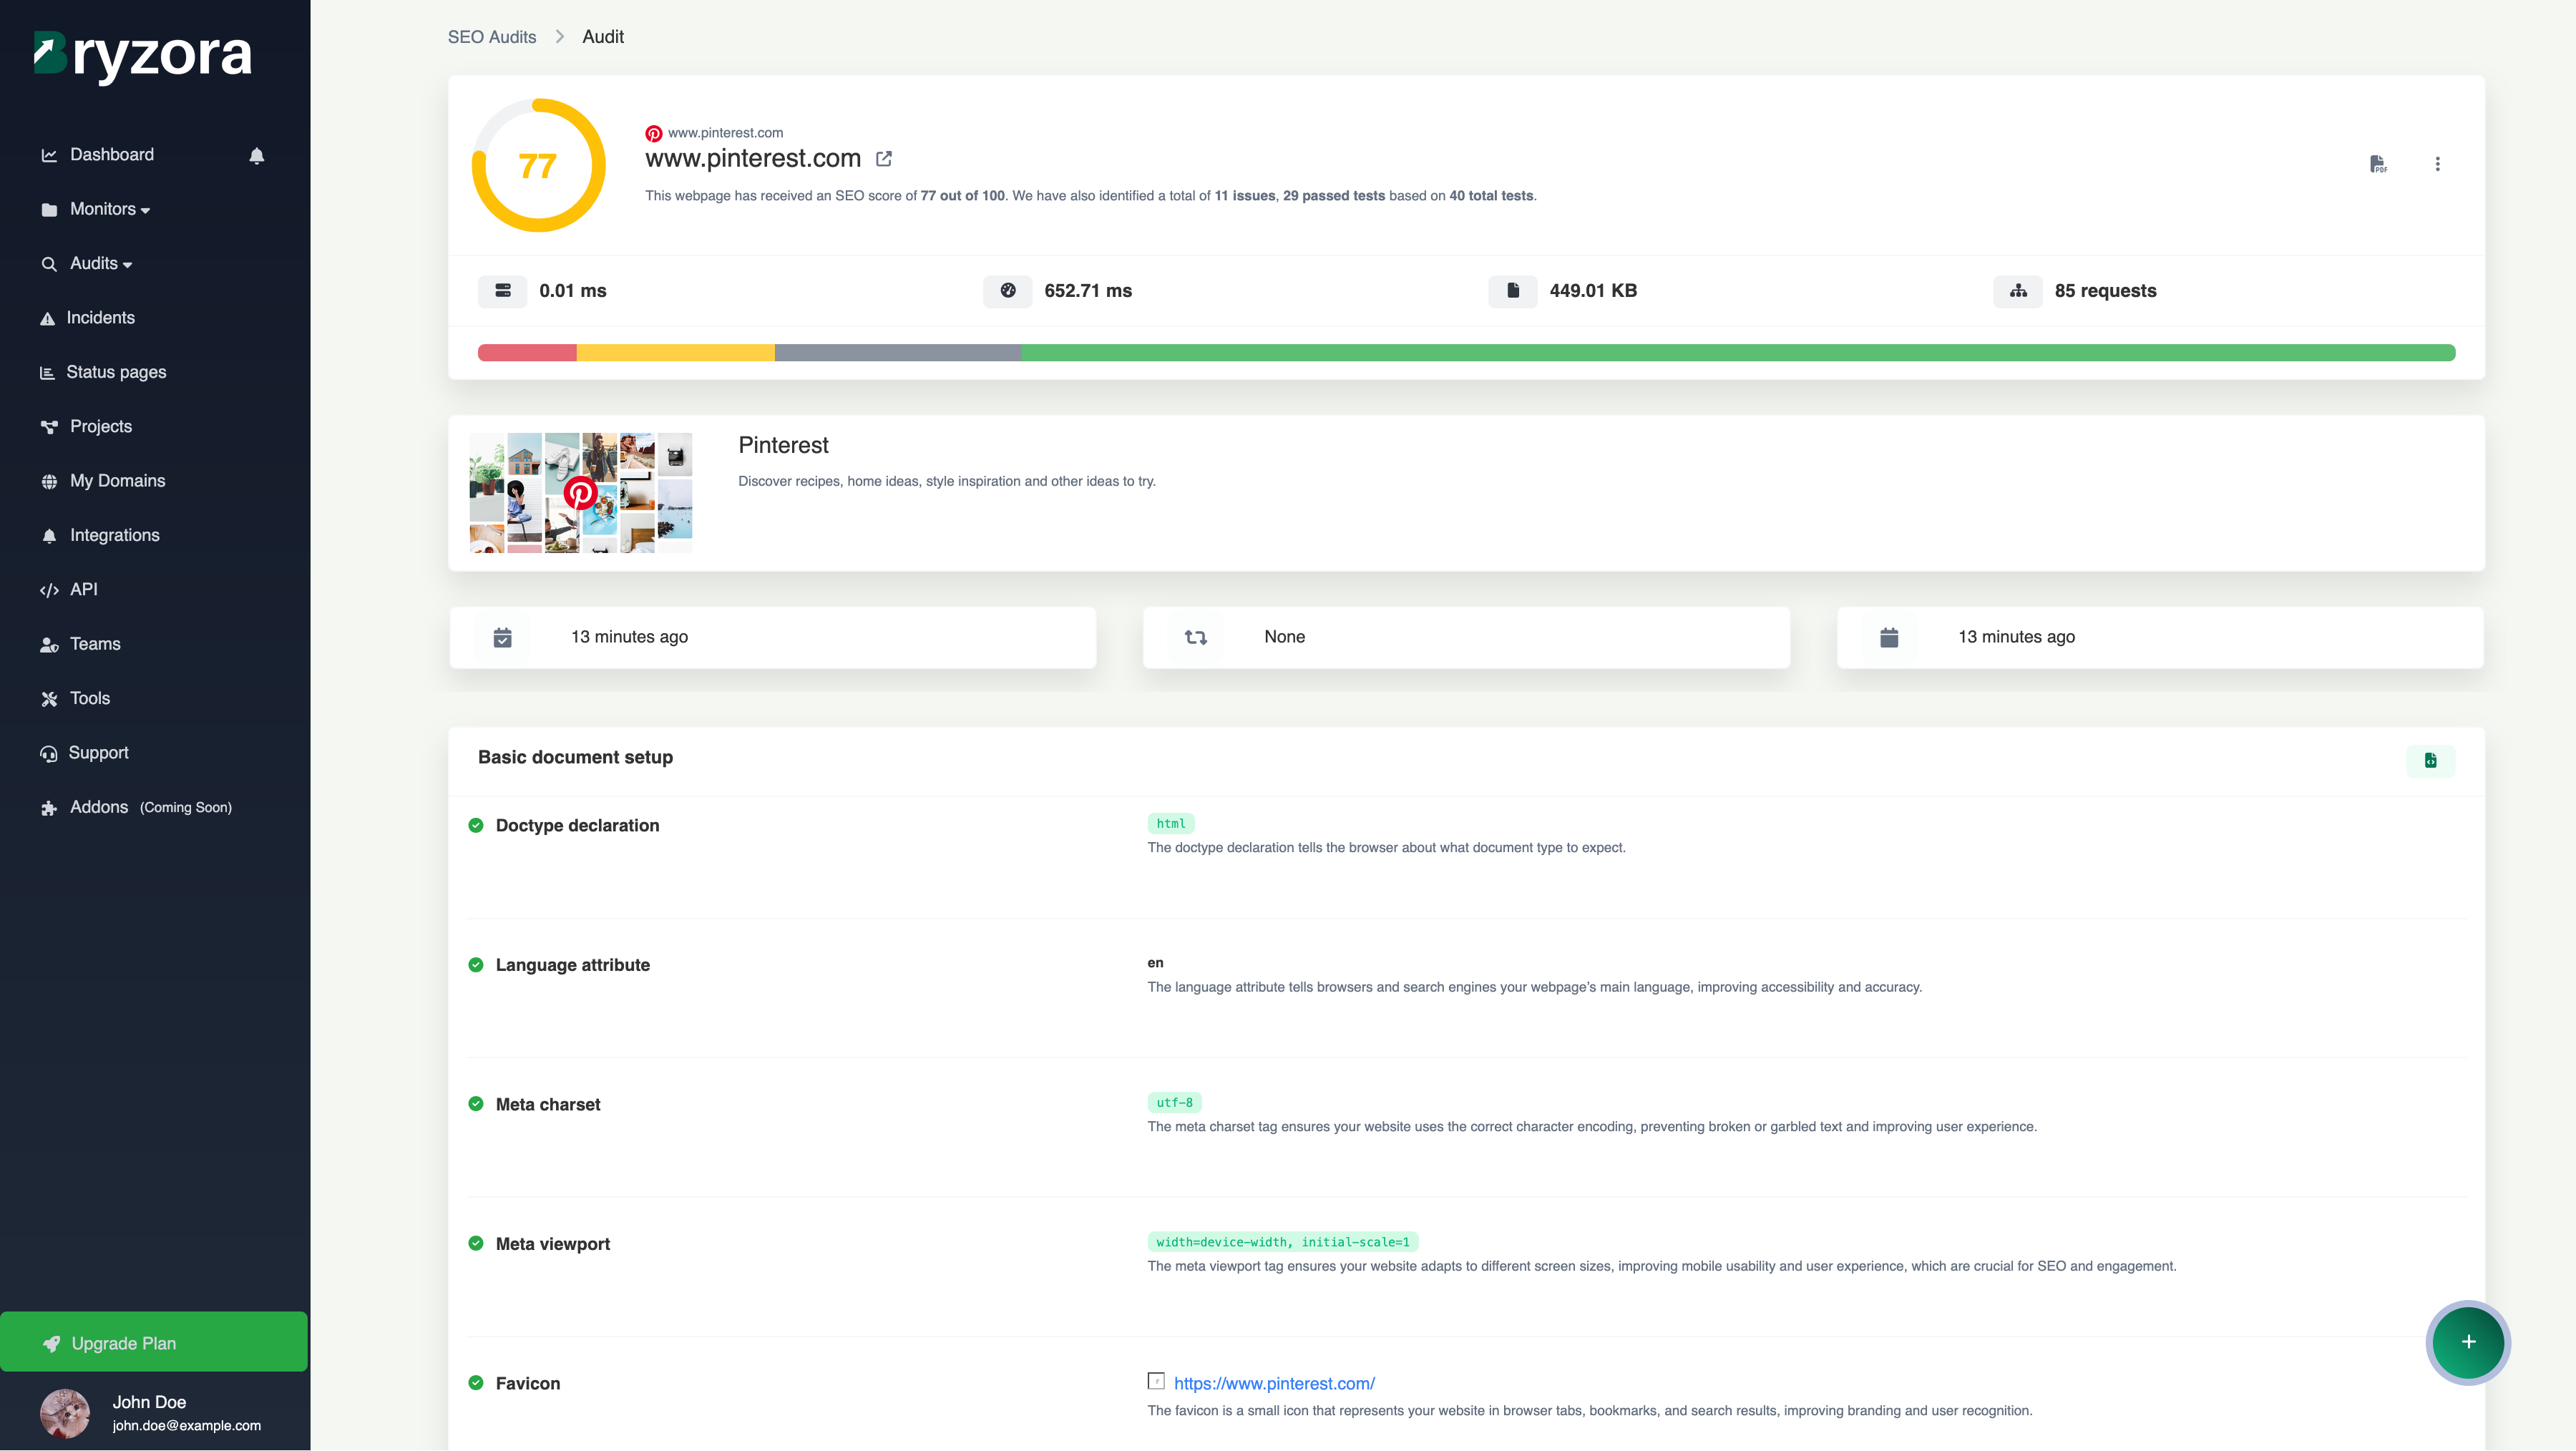Click Doctype declaration passed check icon
The image size is (2576, 1451).
click(476, 825)
